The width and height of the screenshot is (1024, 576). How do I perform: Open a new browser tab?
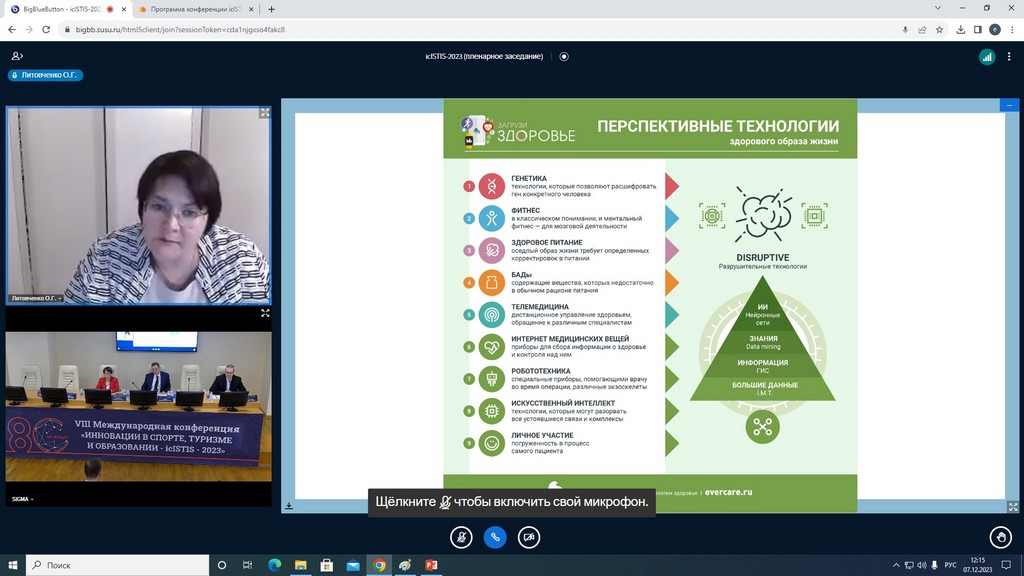(x=271, y=9)
